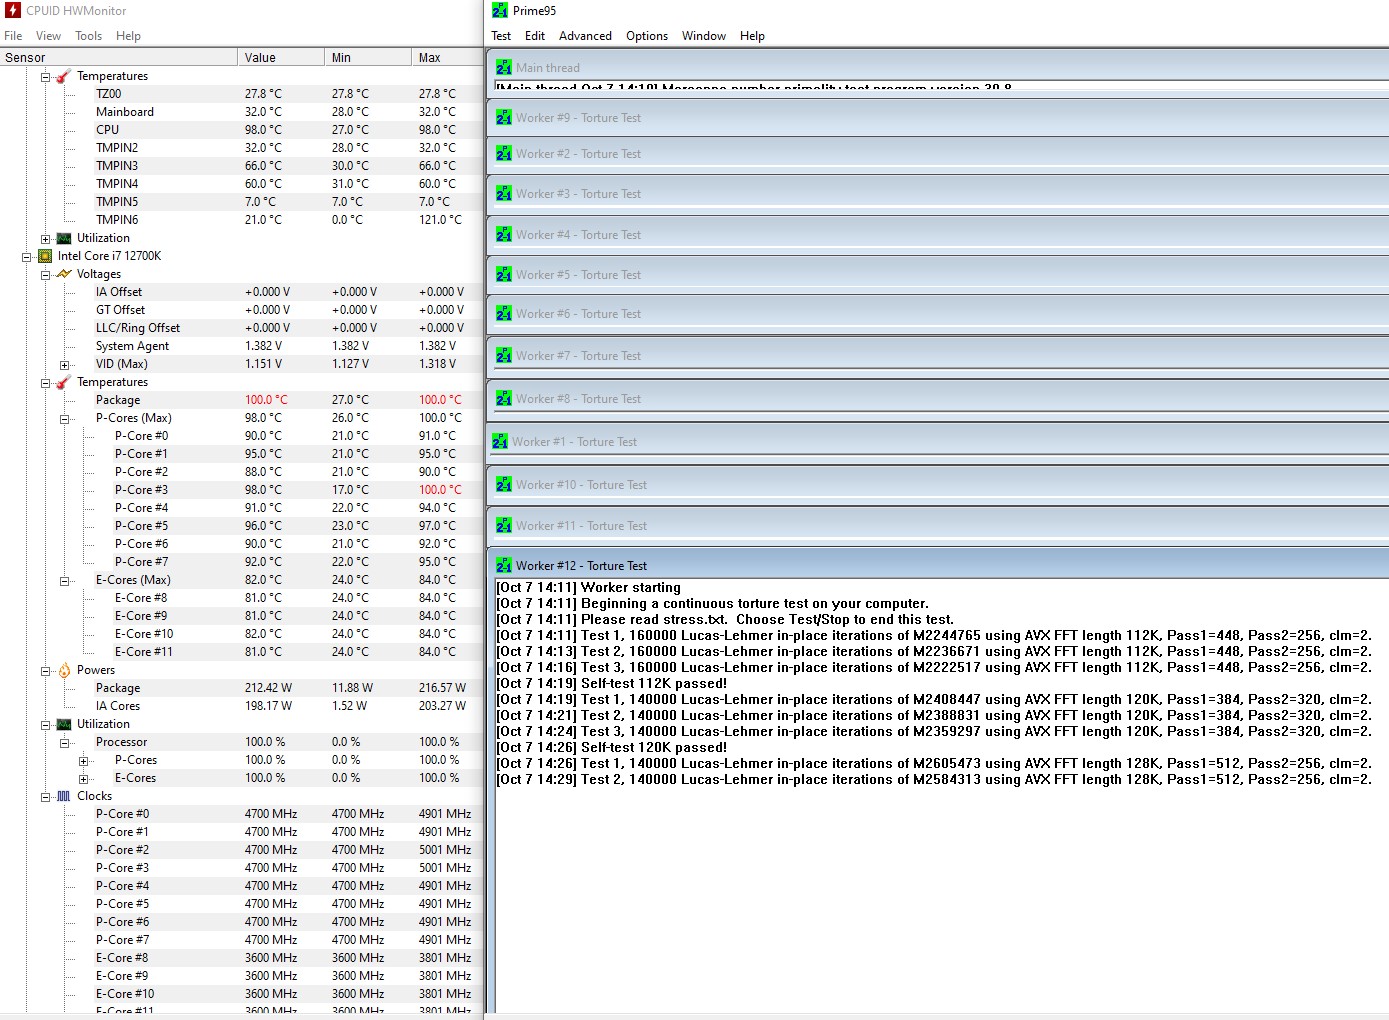Click the thermometer icon beside CPU Temperatures

click(x=64, y=382)
